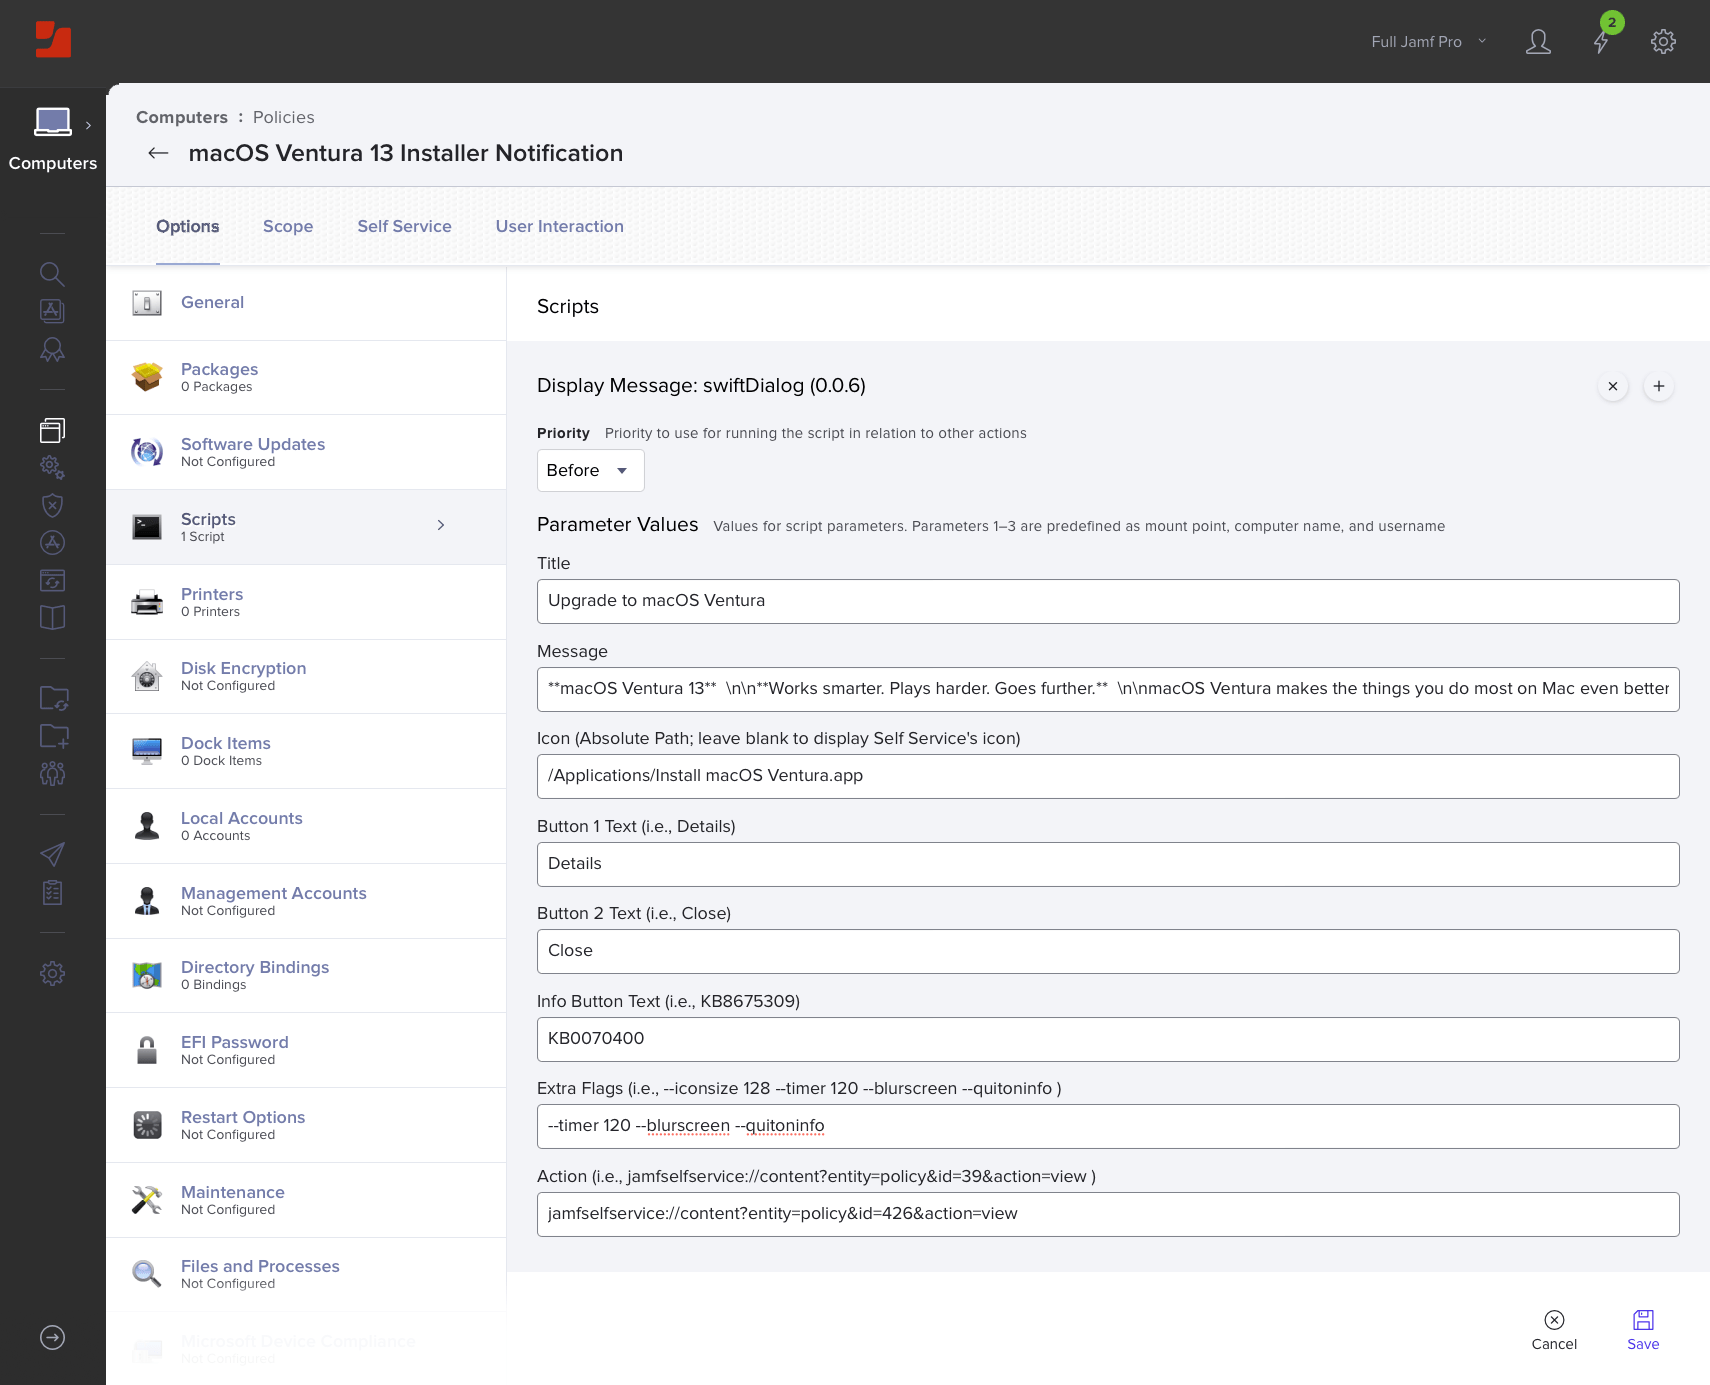Image resolution: width=1710 pixels, height=1385 pixels.
Task: Click the Files and Processes magnifier icon
Action: (147, 1274)
